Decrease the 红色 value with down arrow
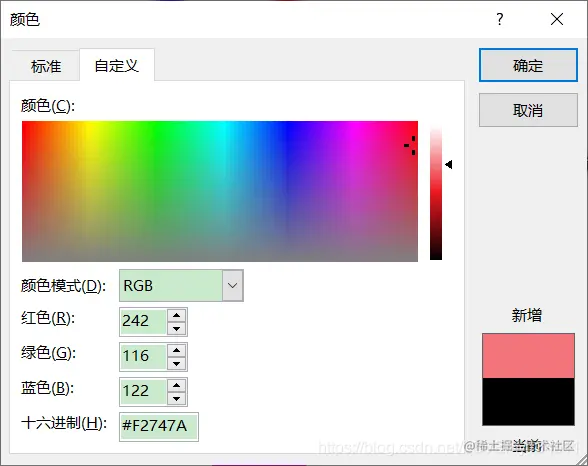This screenshot has height=466, width=588. tap(177, 329)
